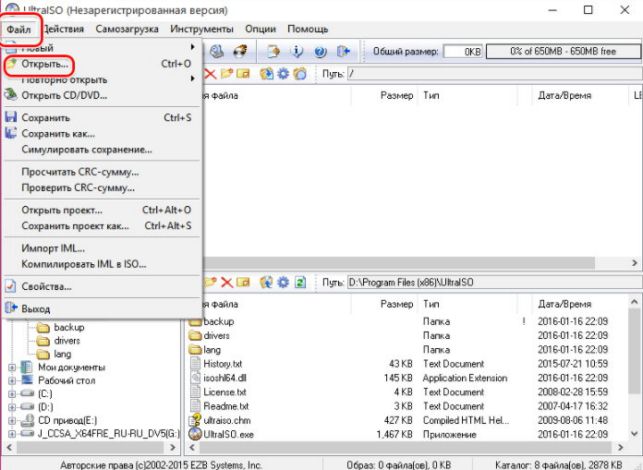Click the rename icon in lower local toolbar
This screenshot has height=470, width=643.
click(x=243, y=282)
